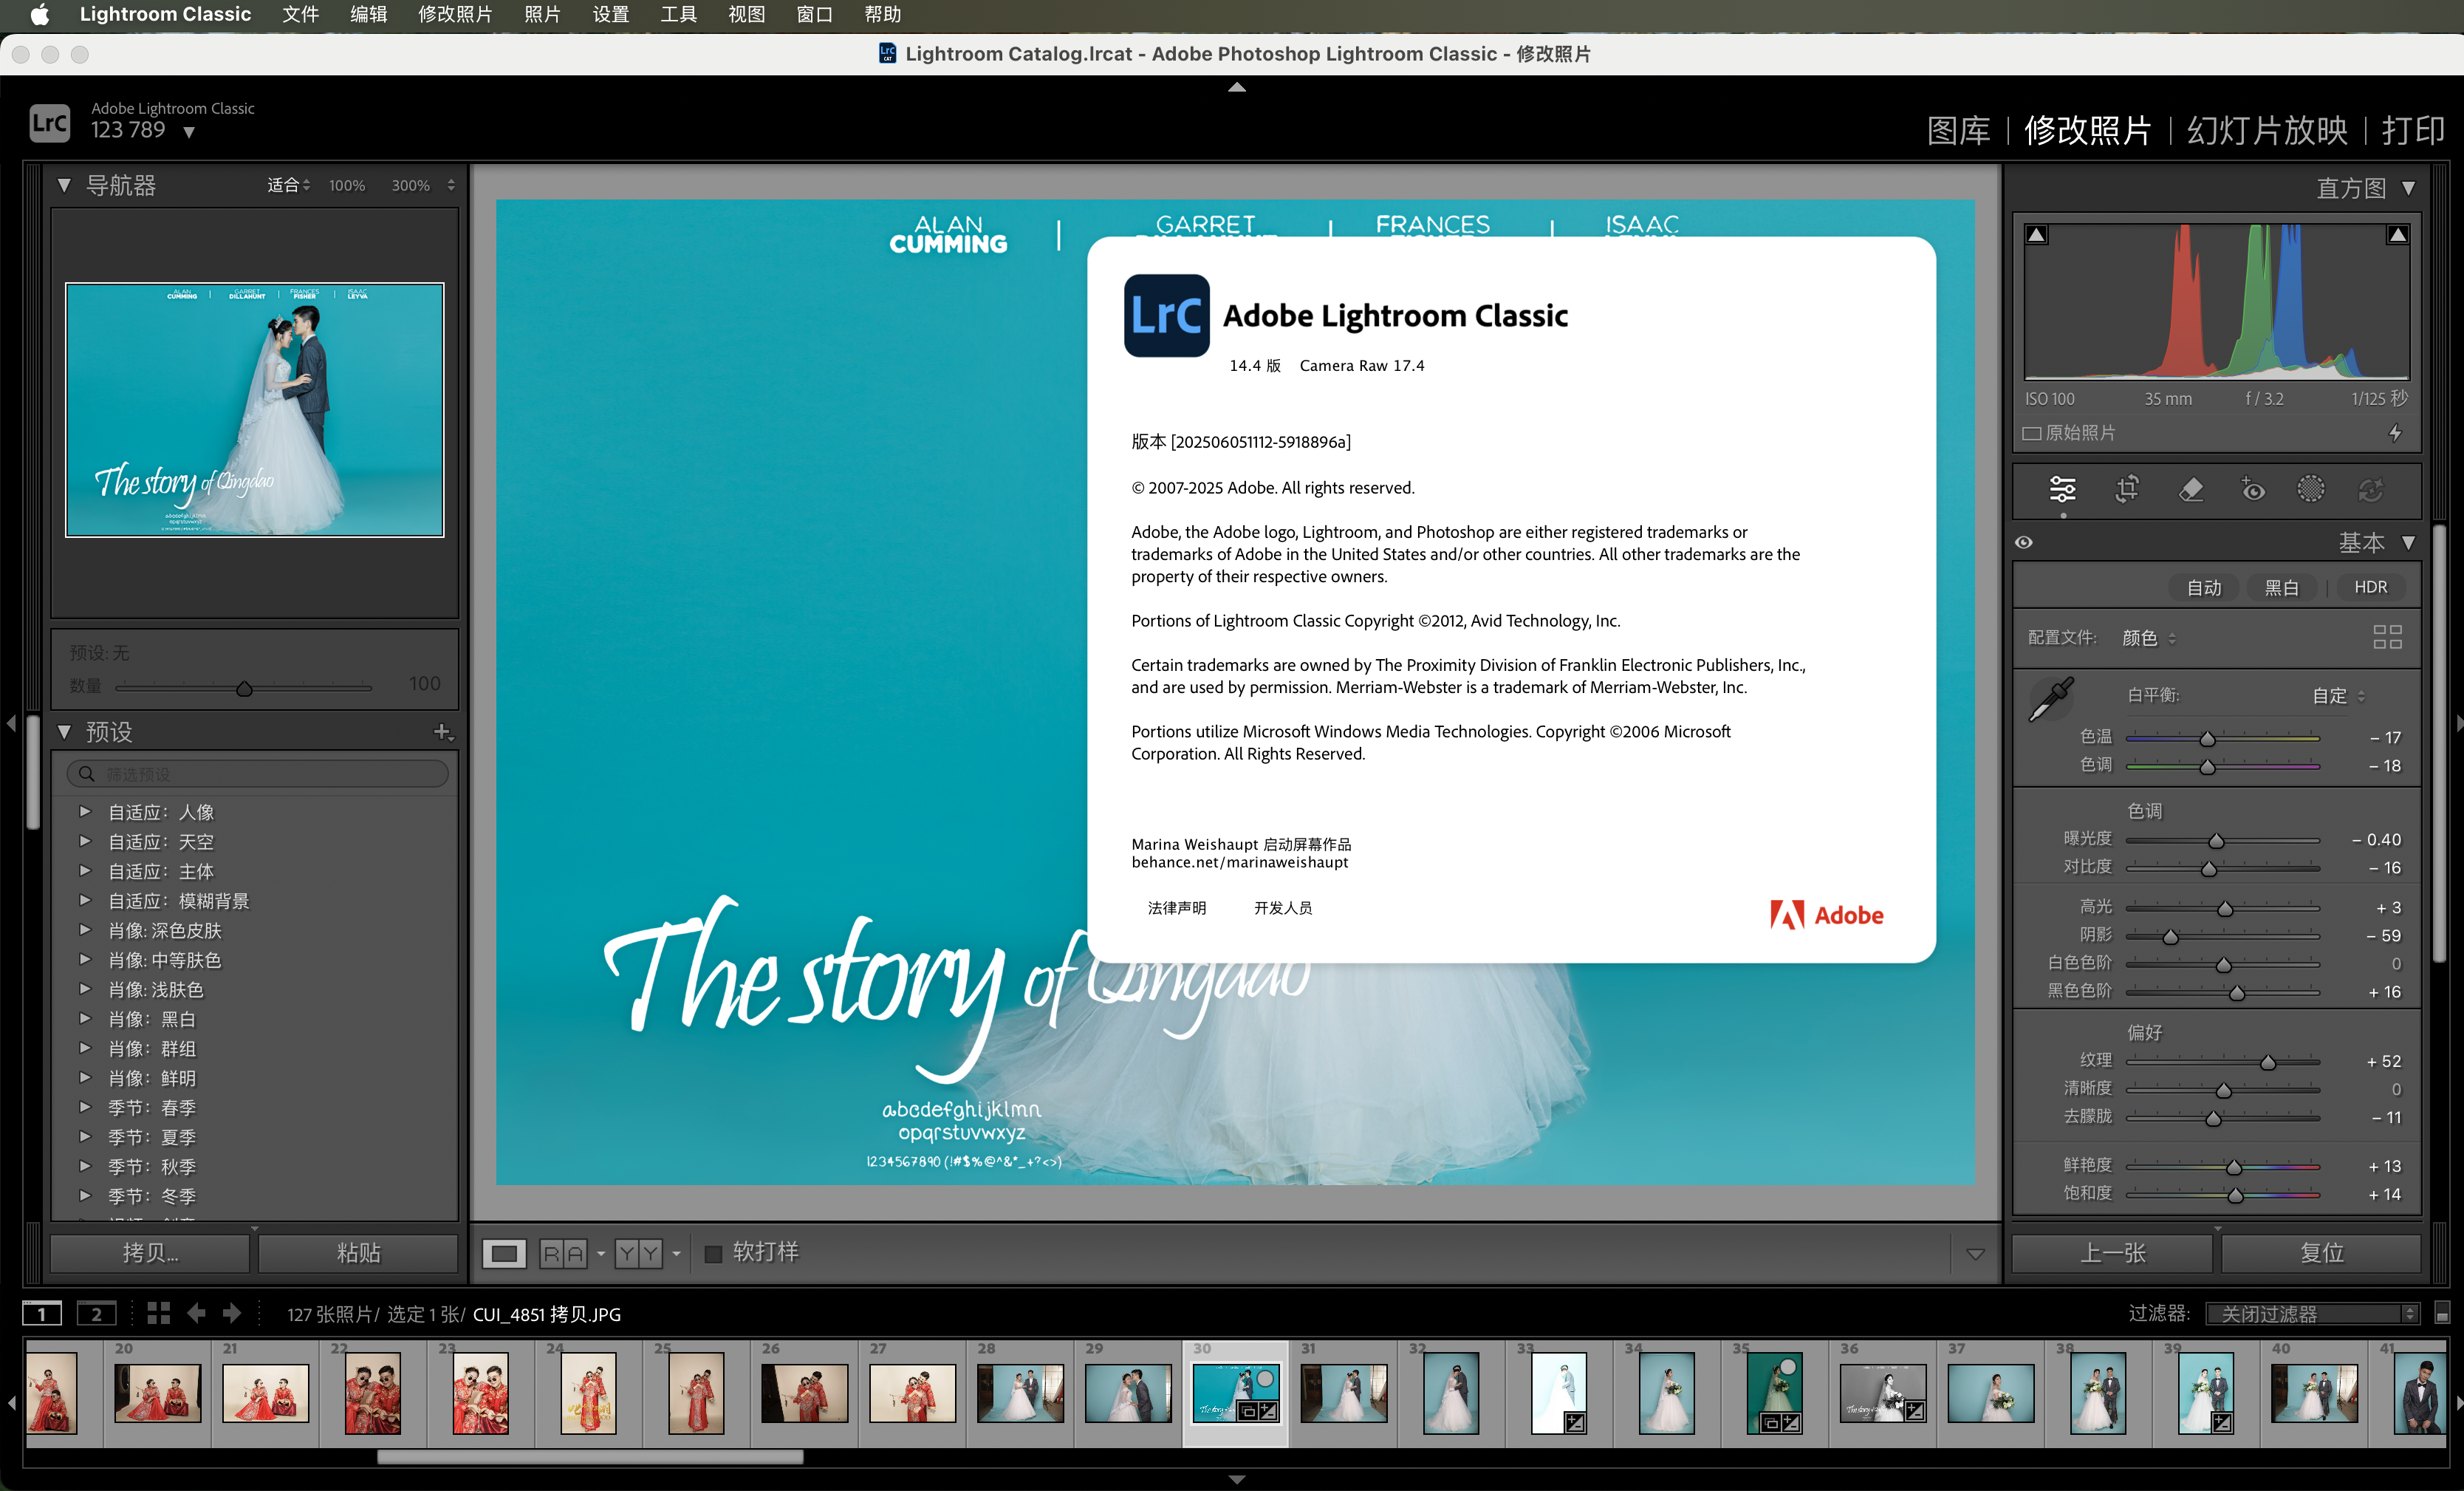Switch to grid view in filmstrip bar
2464x1491 pixels.
click(x=158, y=1313)
